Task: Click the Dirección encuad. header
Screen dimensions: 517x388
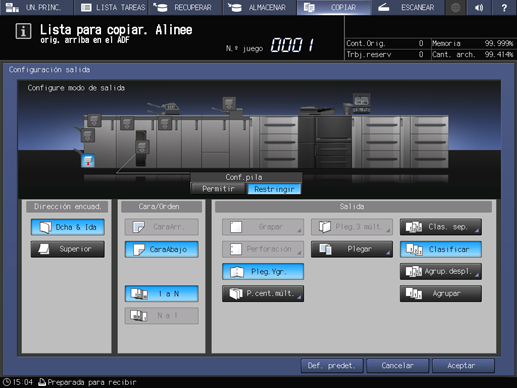Action: point(68,207)
